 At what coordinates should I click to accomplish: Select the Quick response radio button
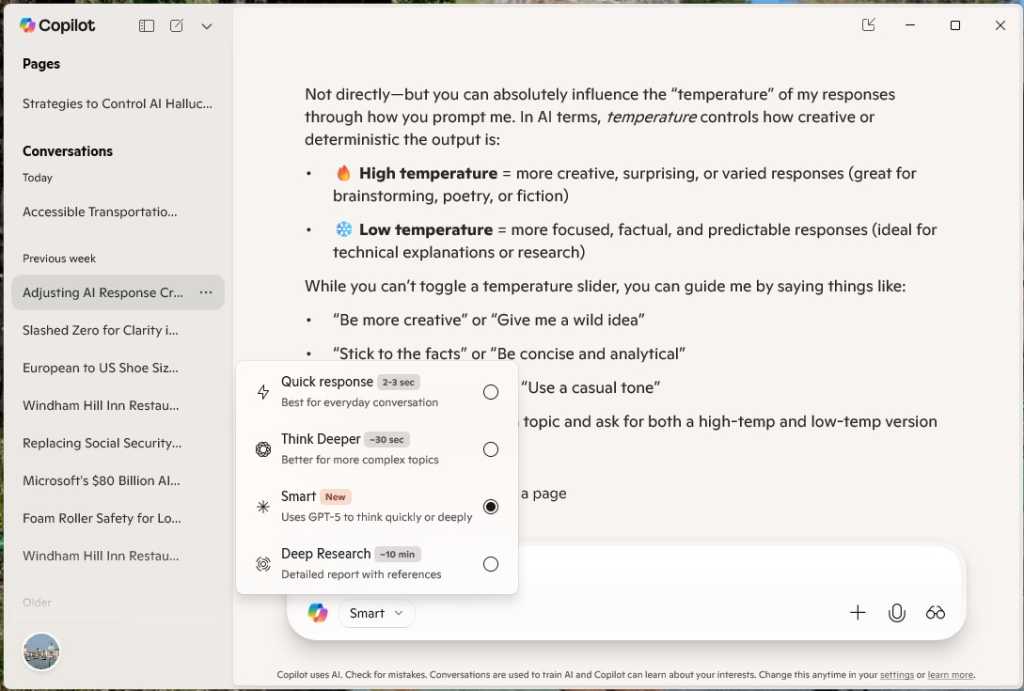click(490, 392)
